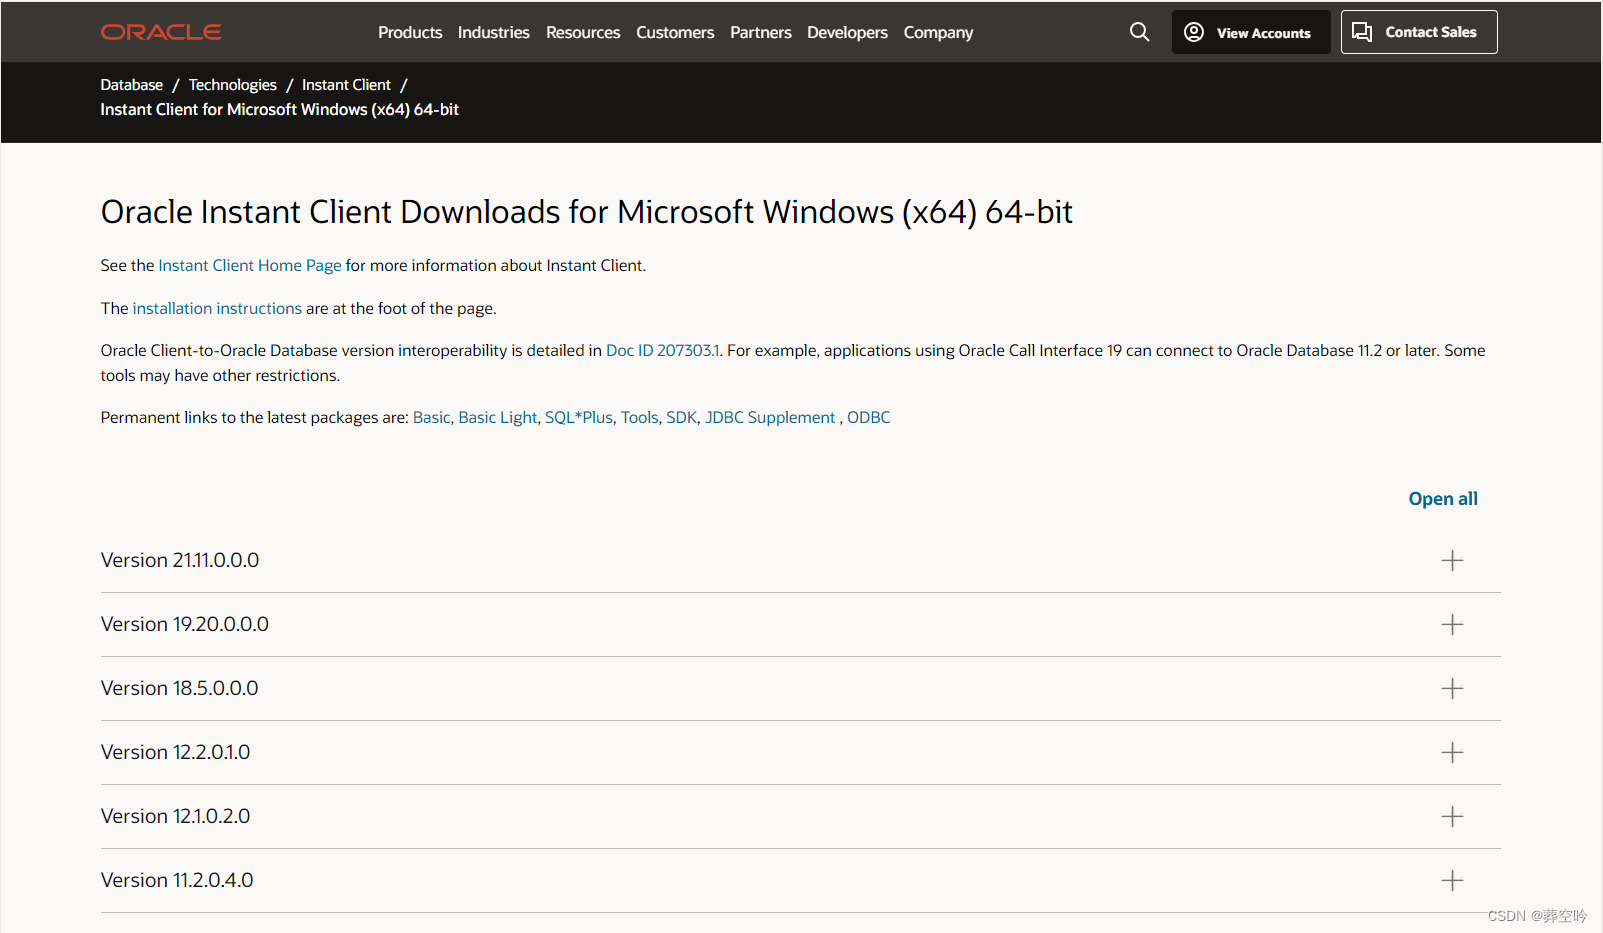Open the Resources menu
The height and width of the screenshot is (933, 1603).
click(583, 32)
